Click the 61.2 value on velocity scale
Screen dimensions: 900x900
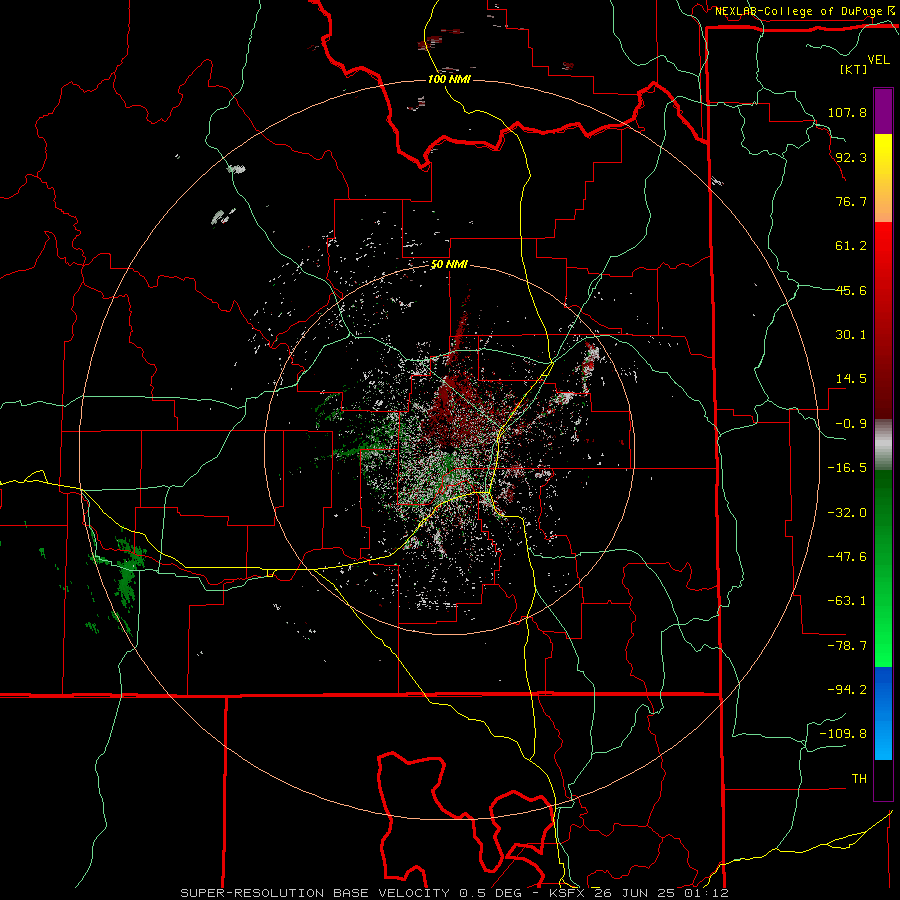coord(851,246)
